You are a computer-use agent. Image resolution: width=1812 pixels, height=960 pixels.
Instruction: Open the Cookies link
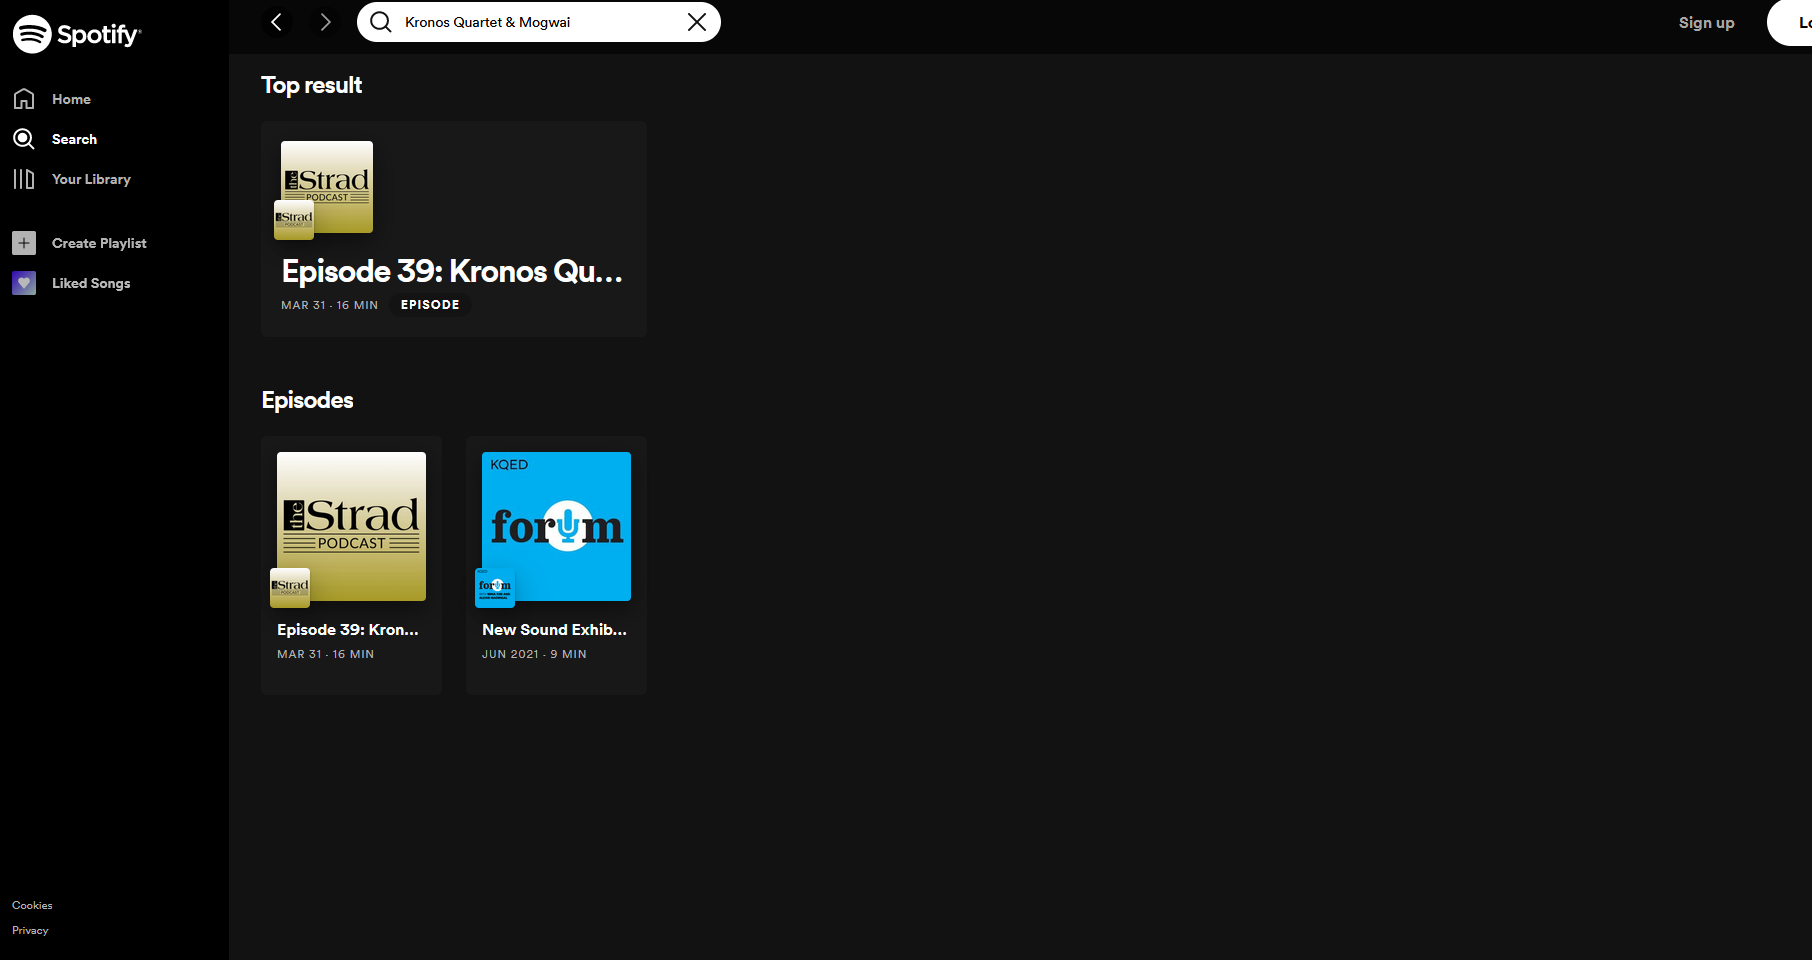pyautogui.click(x=32, y=905)
